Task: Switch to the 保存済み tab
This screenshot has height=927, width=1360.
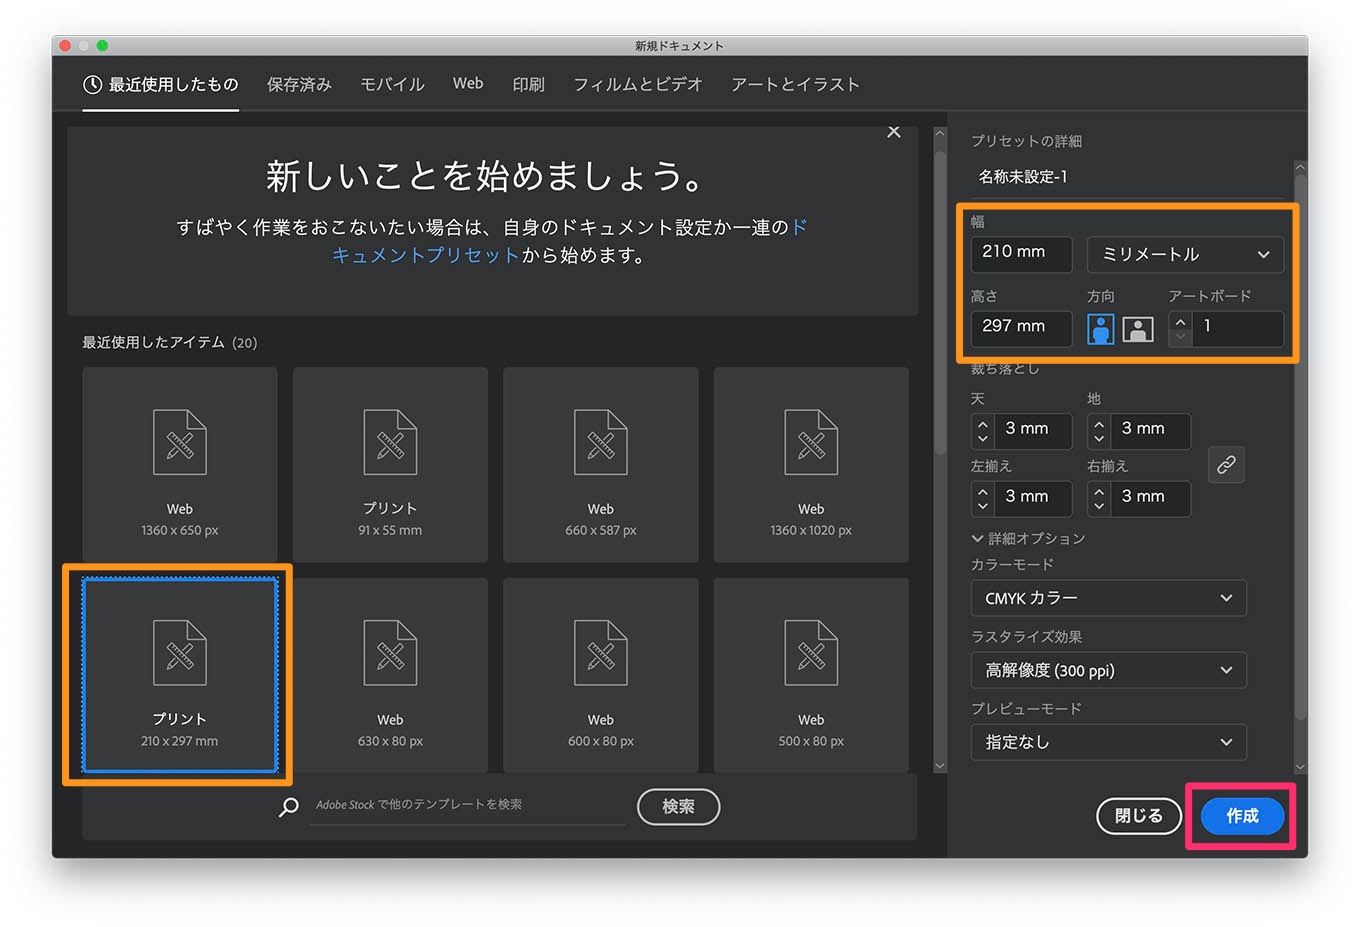Action: pyautogui.click(x=299, y=85)
